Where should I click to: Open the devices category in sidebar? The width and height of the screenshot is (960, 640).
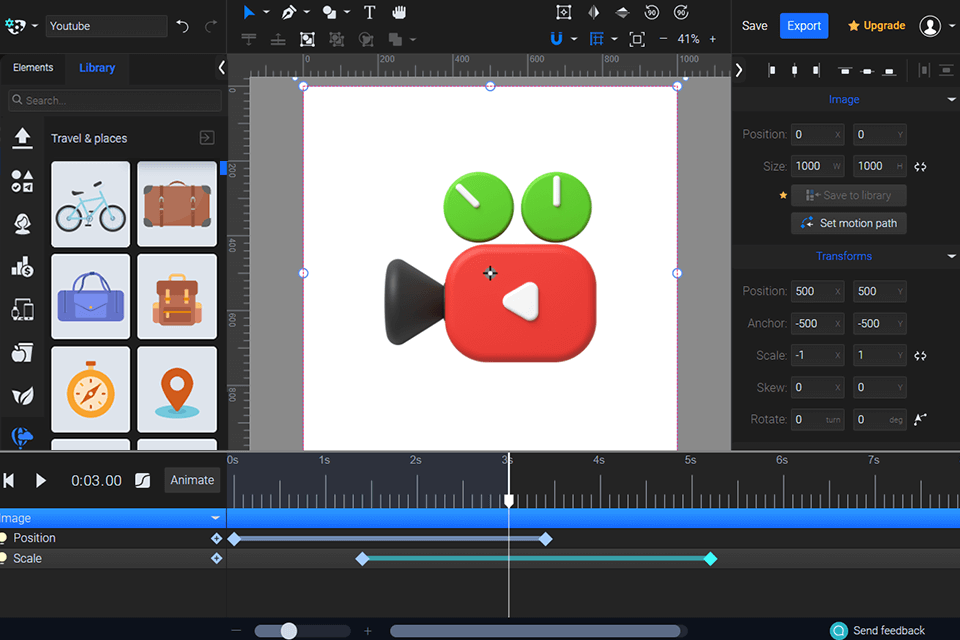pos(23,310)
